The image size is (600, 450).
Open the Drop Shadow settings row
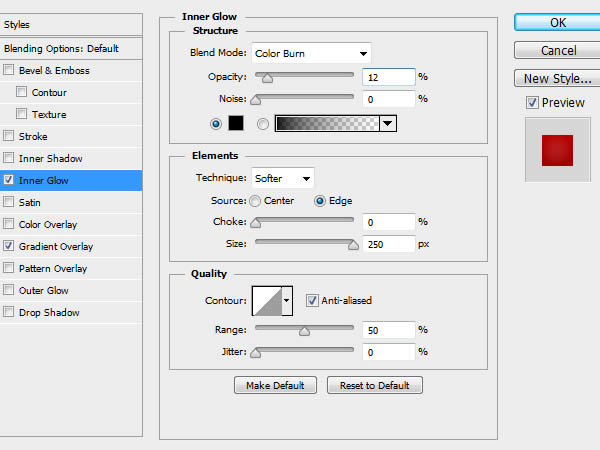(x=71, y=312)
